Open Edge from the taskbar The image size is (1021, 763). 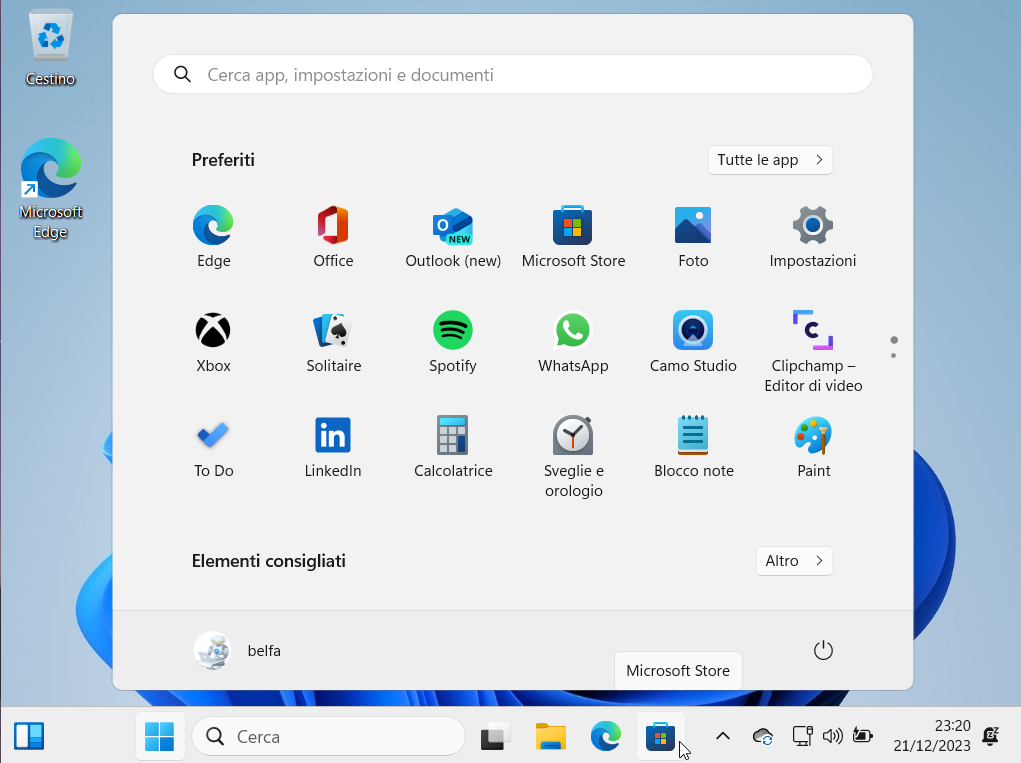(x=606, y=736)
